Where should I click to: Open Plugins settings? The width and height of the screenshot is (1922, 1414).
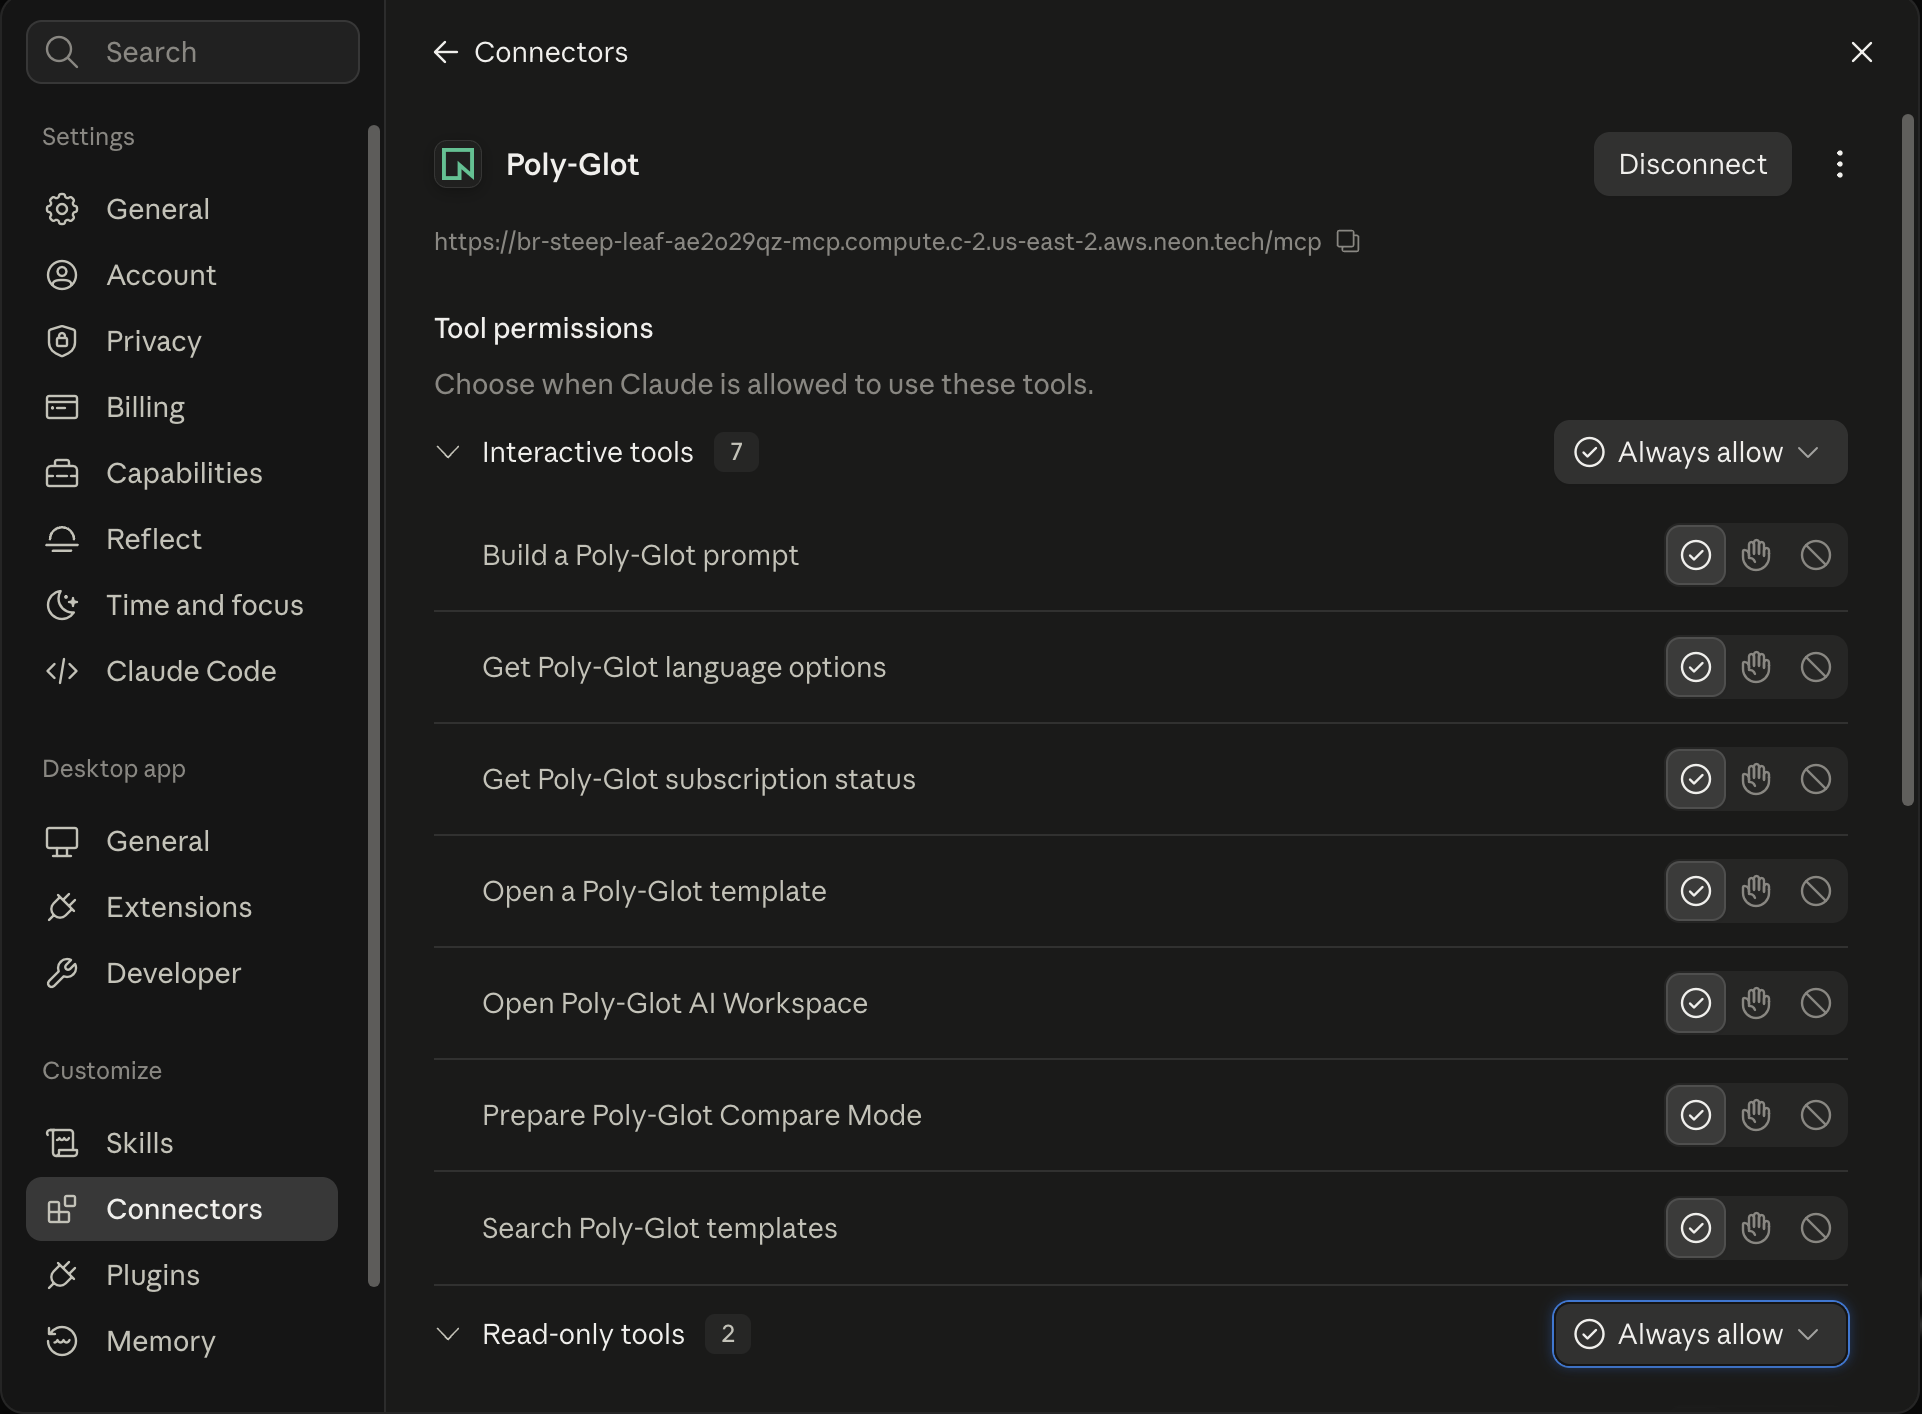182,1275
